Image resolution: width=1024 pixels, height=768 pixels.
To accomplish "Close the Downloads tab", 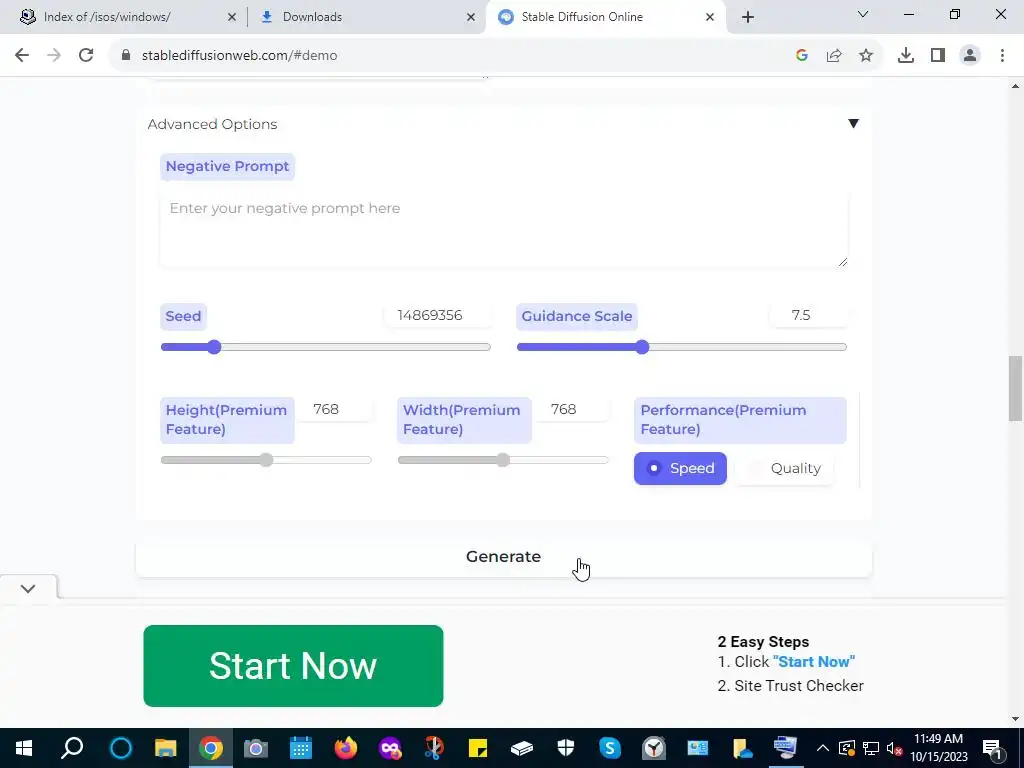I will 471,17.
